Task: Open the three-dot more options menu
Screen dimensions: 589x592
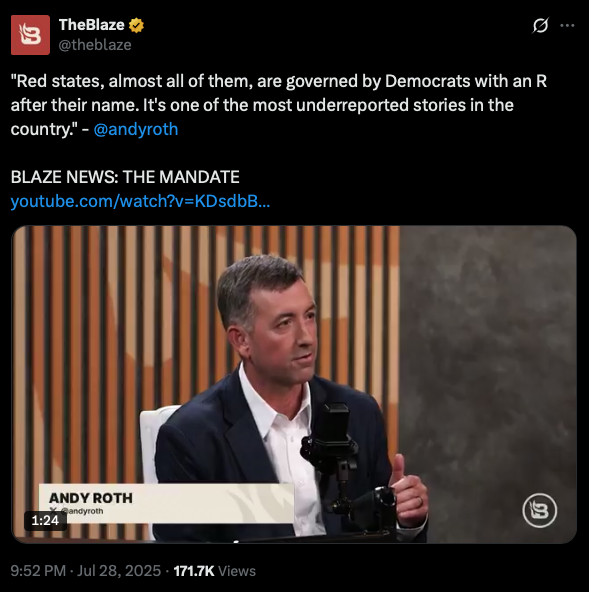Action: point(567,26)
